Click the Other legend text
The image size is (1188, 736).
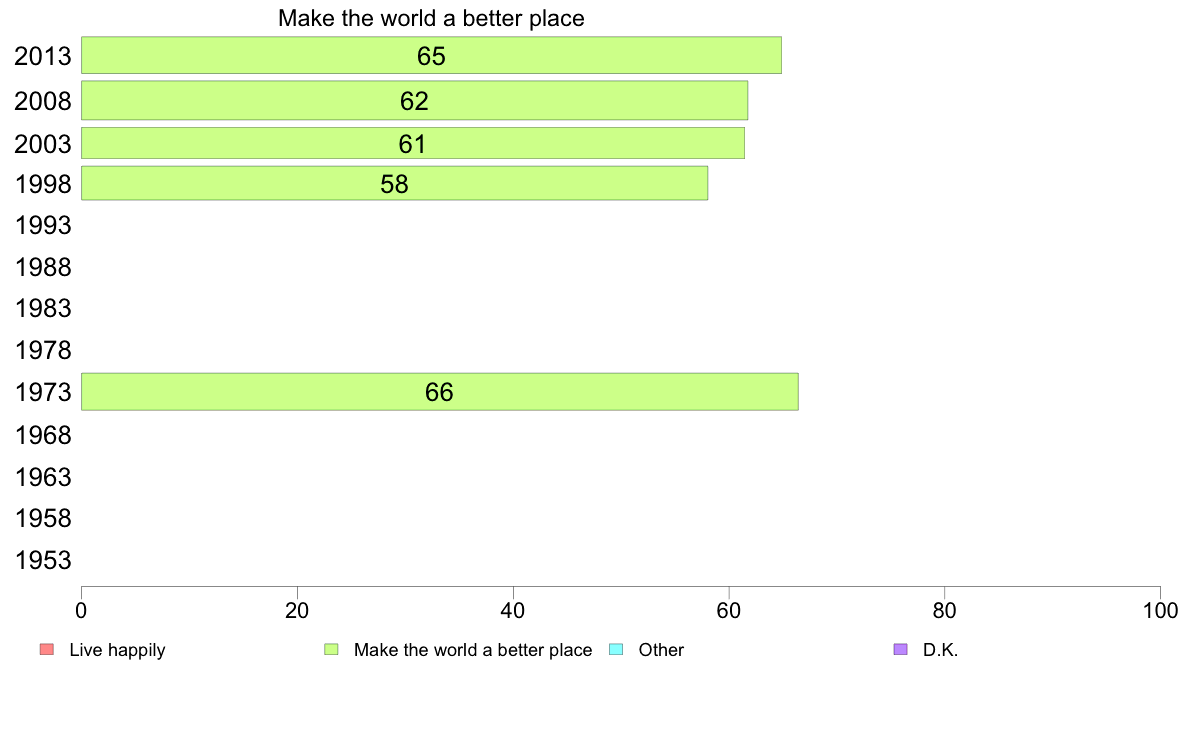(x=661, y=650)
